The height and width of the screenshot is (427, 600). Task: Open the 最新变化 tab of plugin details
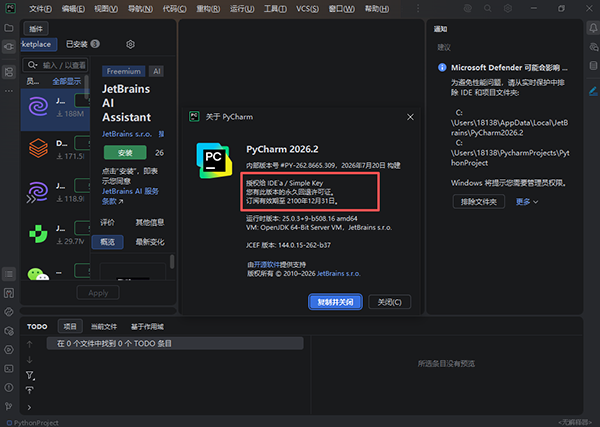[x=150, y=242]
